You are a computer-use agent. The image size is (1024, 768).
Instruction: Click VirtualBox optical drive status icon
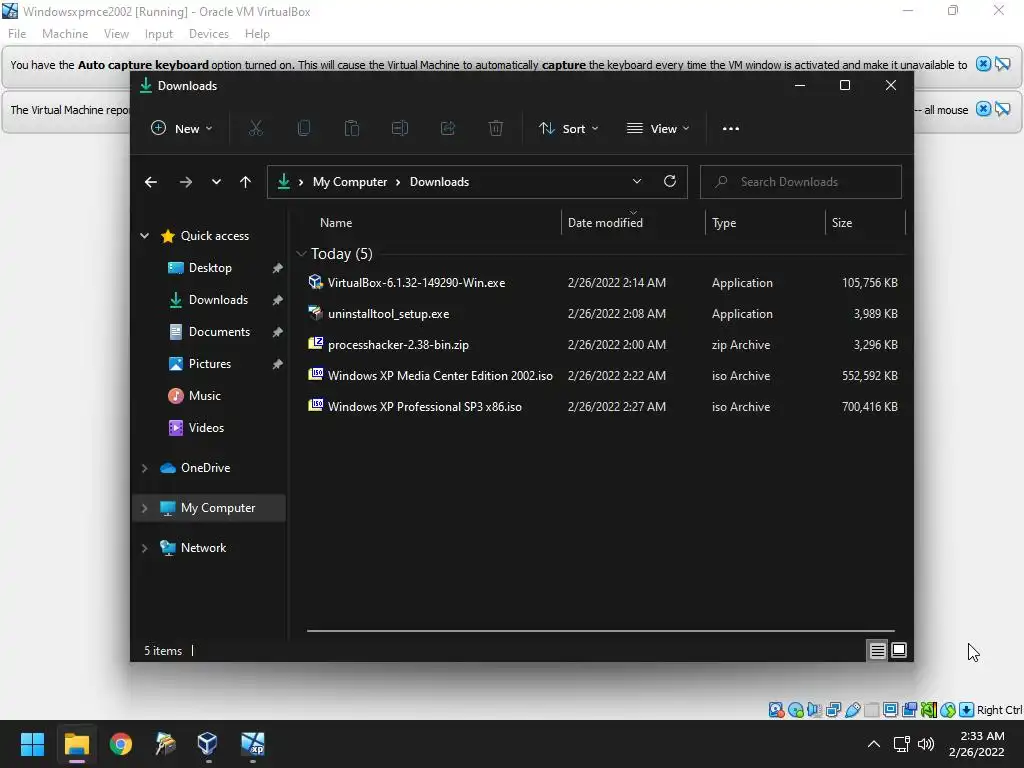pos(795,710)
